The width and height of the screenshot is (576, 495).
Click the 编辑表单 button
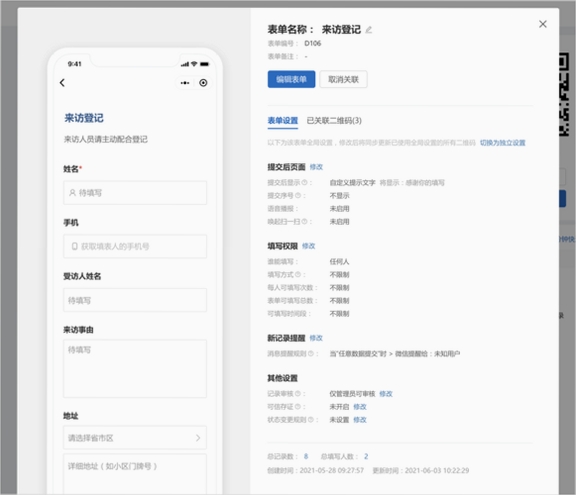point(291,79)
